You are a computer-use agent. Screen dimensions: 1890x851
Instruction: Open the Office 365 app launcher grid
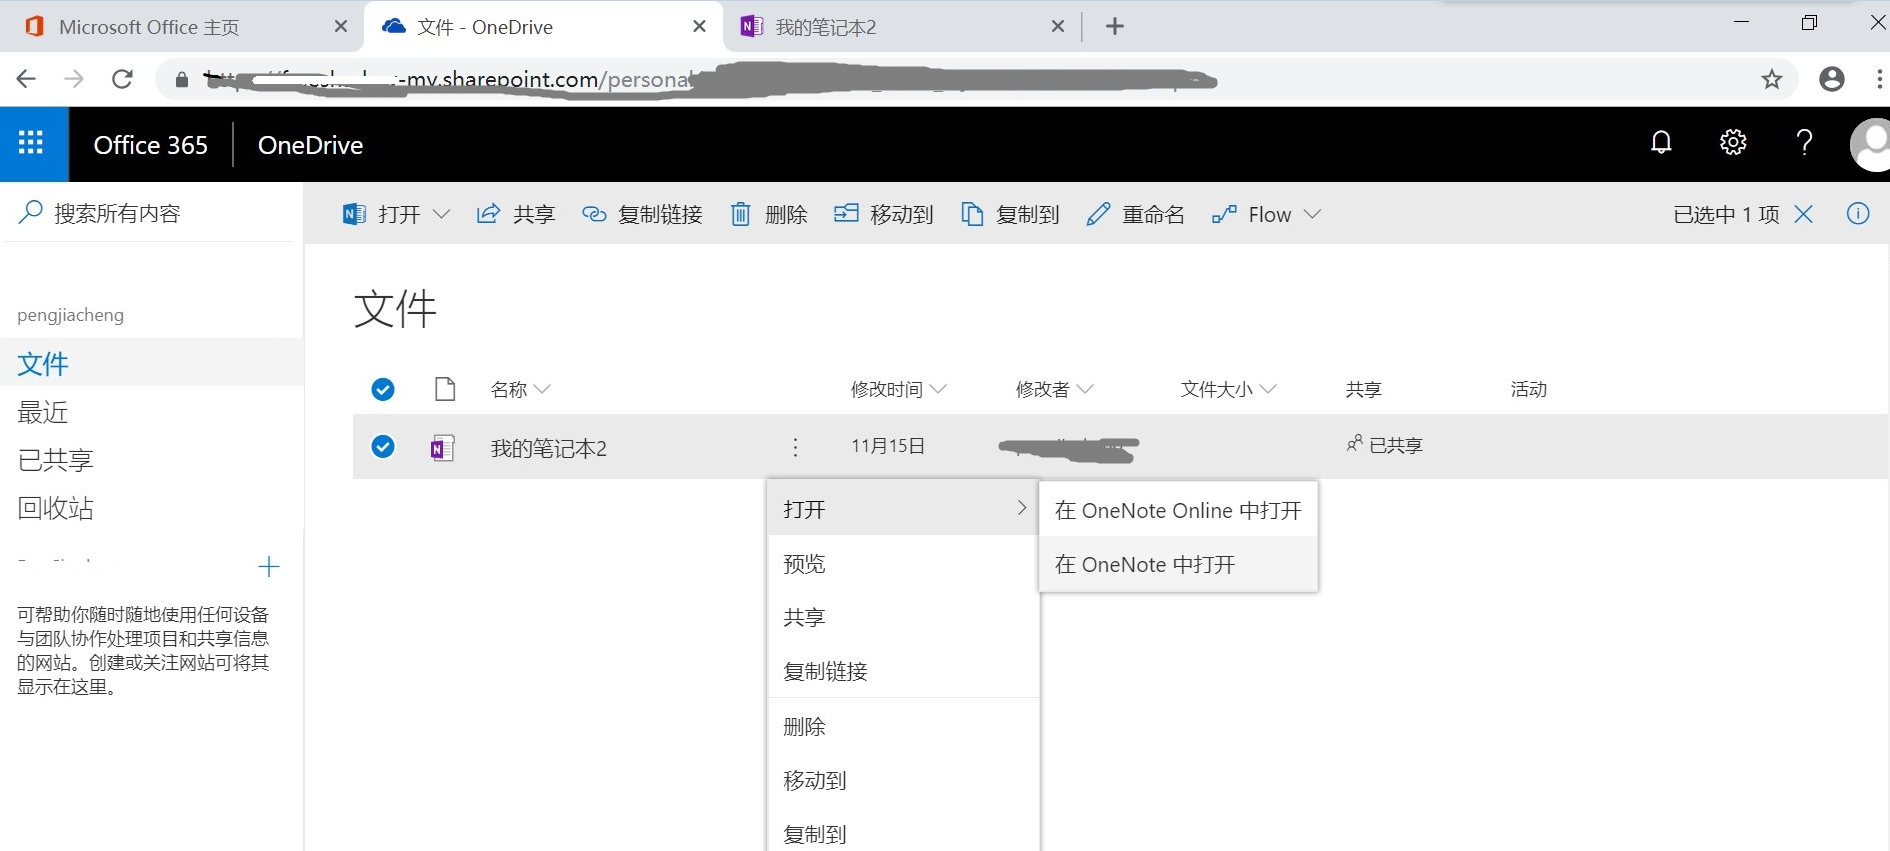point(31,144)
